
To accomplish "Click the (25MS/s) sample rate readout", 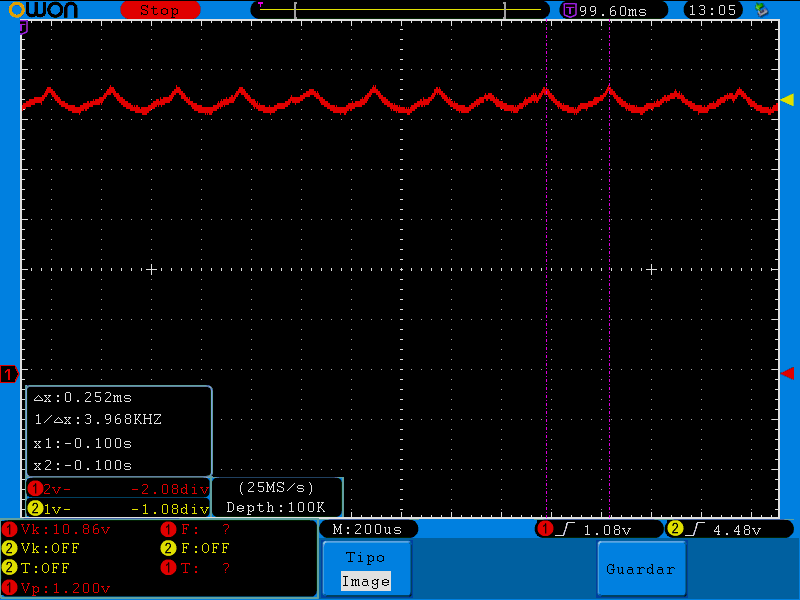I will tap(276, 488).
